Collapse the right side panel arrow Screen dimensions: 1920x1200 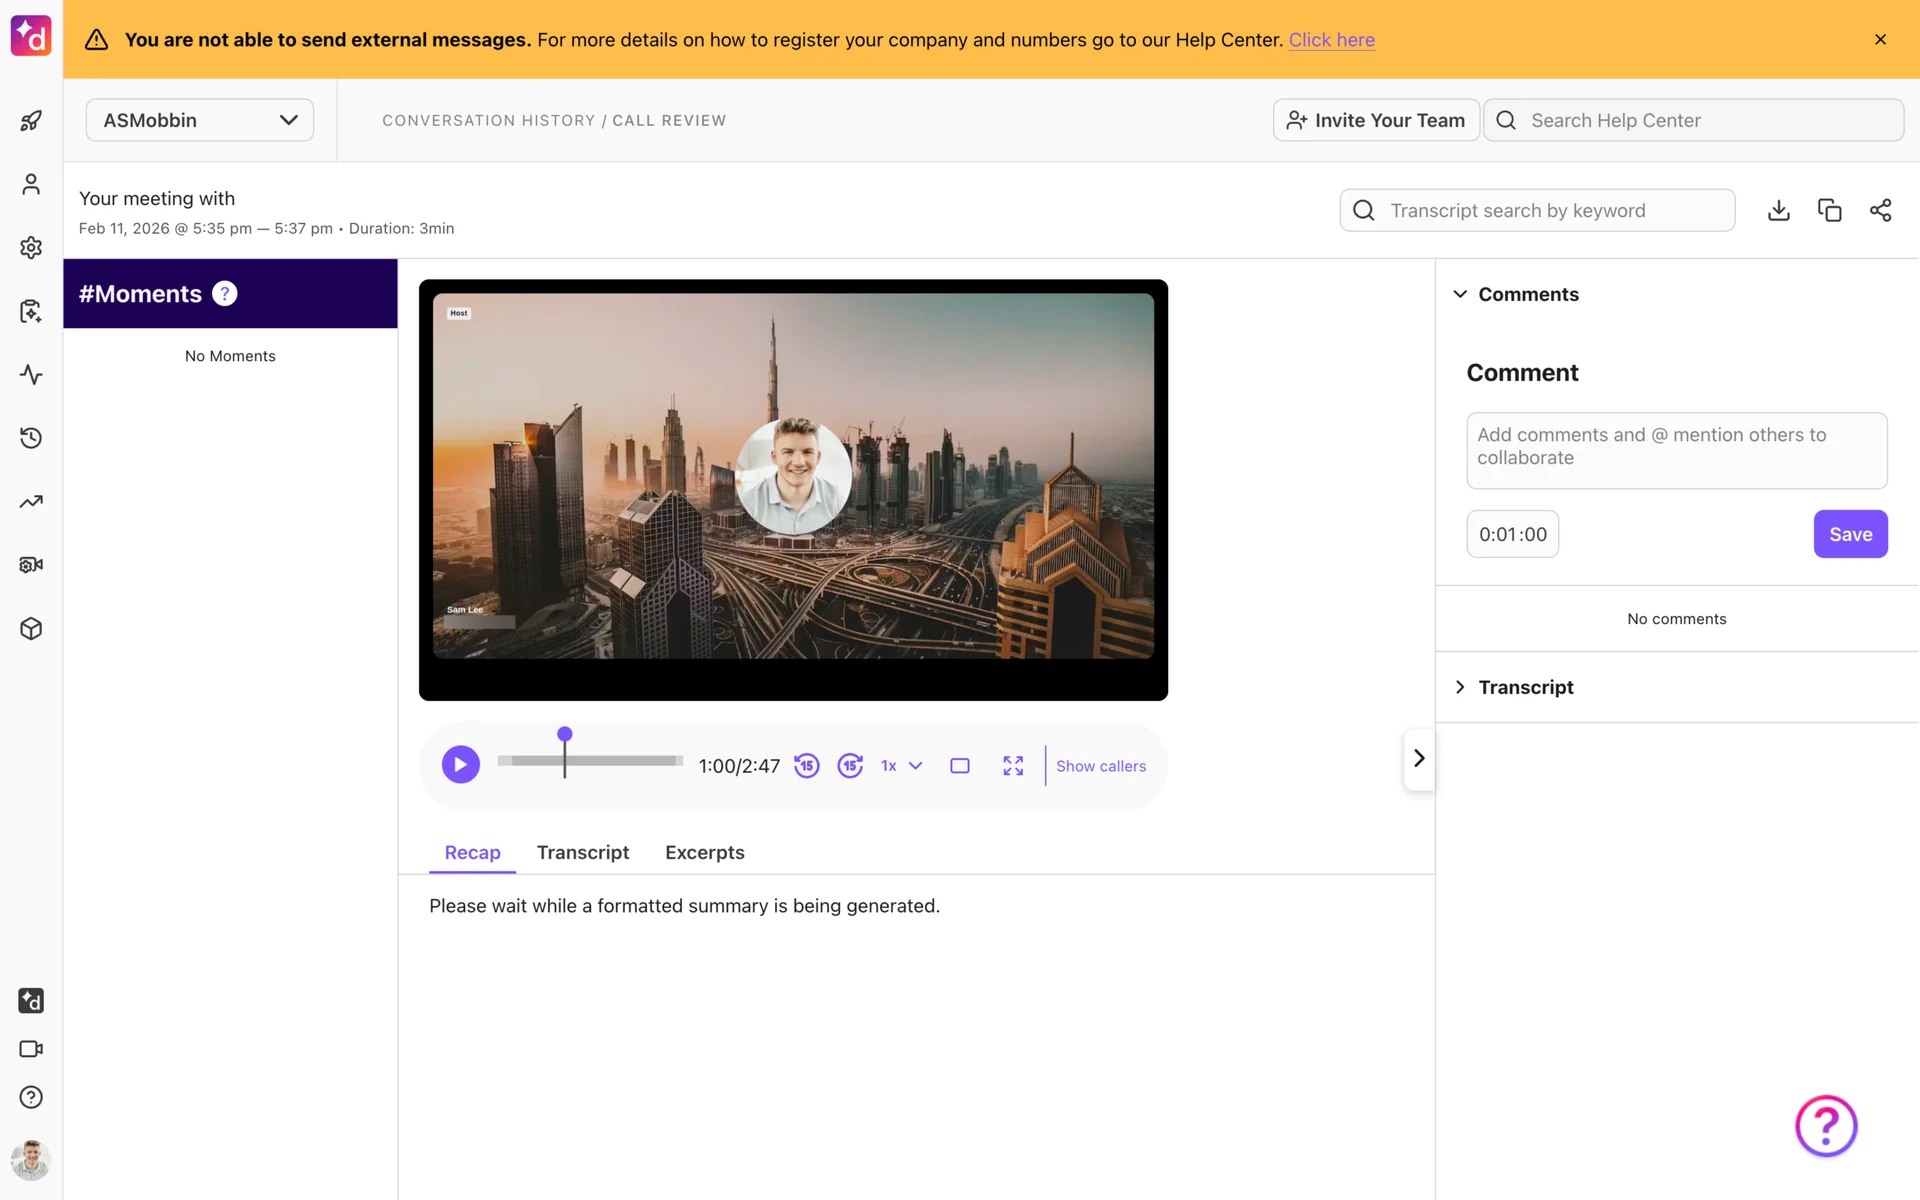point(1418,758)
